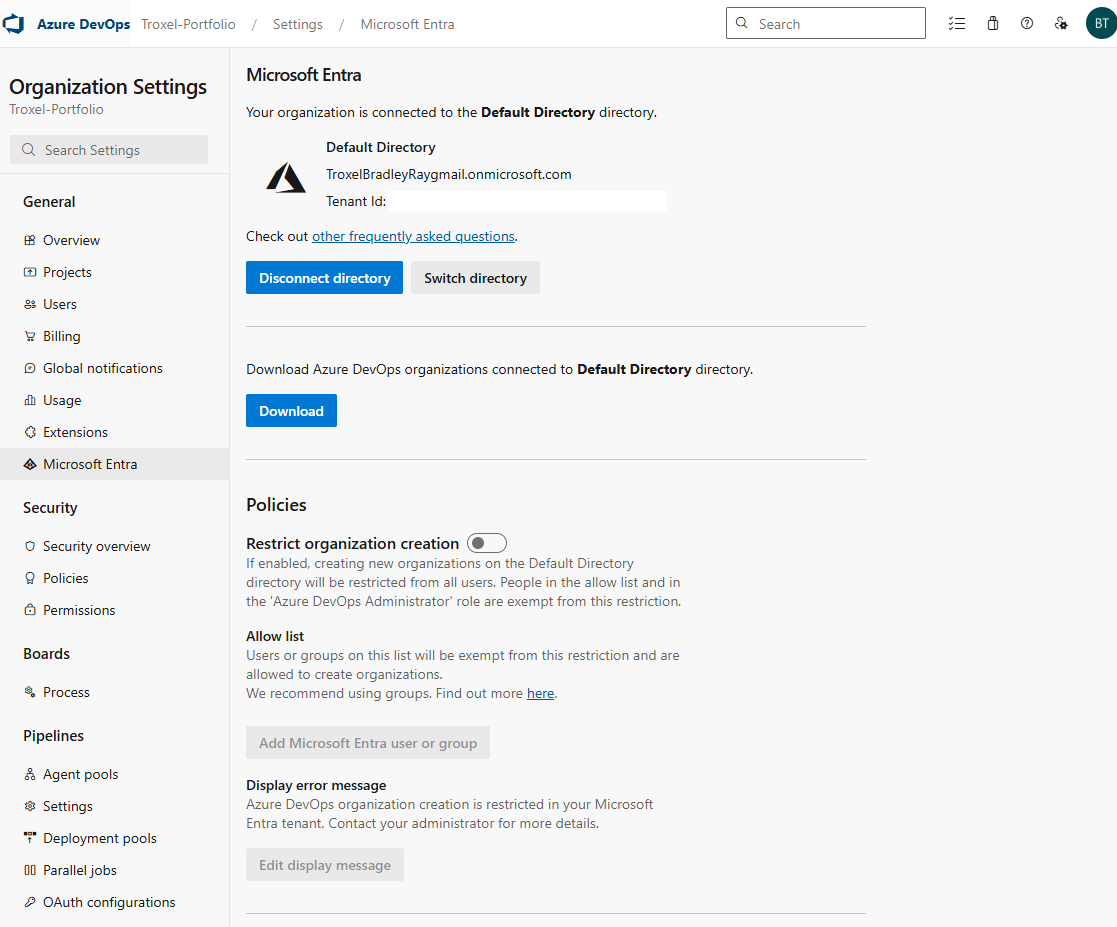Click the Usage bar chart icon
This screenshot has width=1117, height=927.
coord(30,400)
